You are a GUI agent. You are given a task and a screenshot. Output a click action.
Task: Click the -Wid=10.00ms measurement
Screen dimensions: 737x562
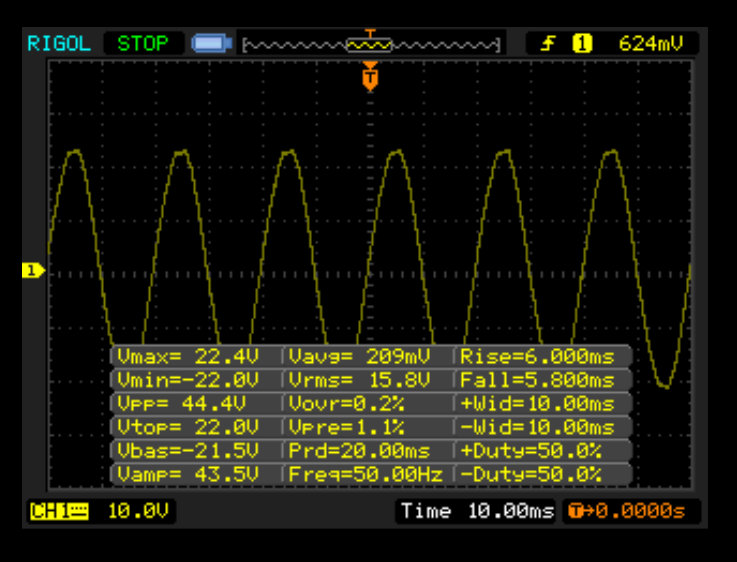(537, 427)
